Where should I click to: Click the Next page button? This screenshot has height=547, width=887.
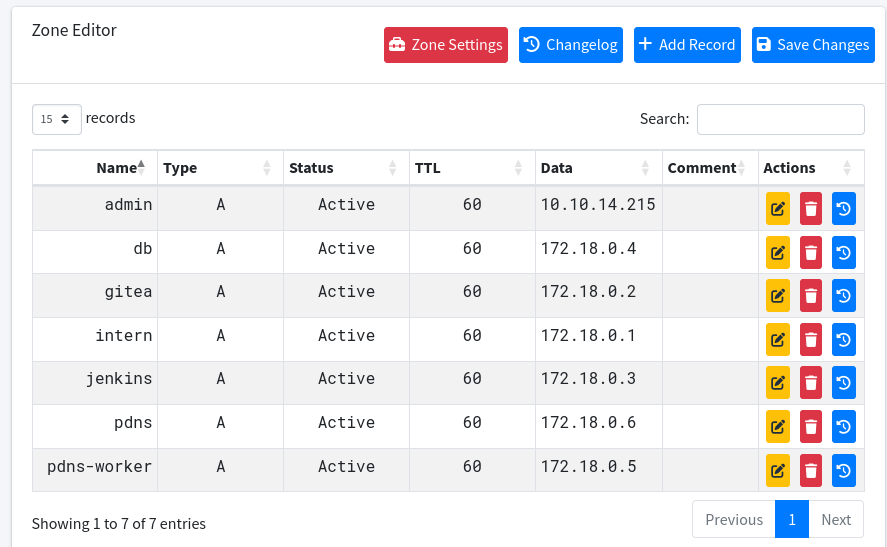pos(835,519)
